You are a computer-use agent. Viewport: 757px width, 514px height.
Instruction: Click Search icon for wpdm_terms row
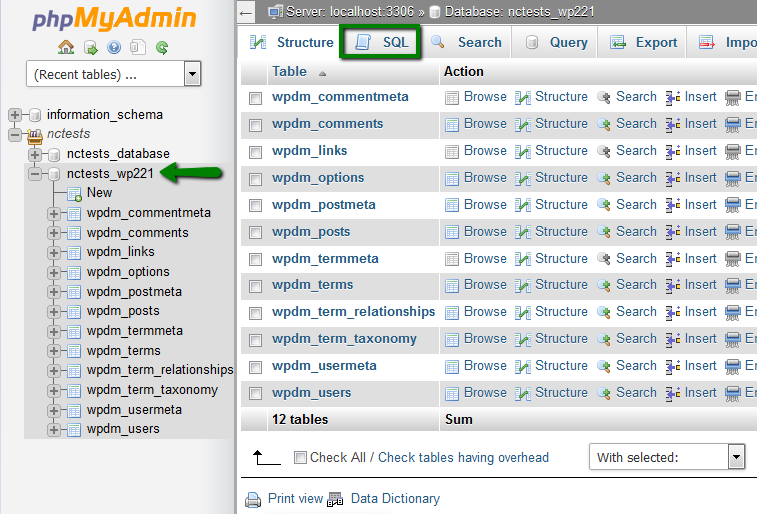604,286
